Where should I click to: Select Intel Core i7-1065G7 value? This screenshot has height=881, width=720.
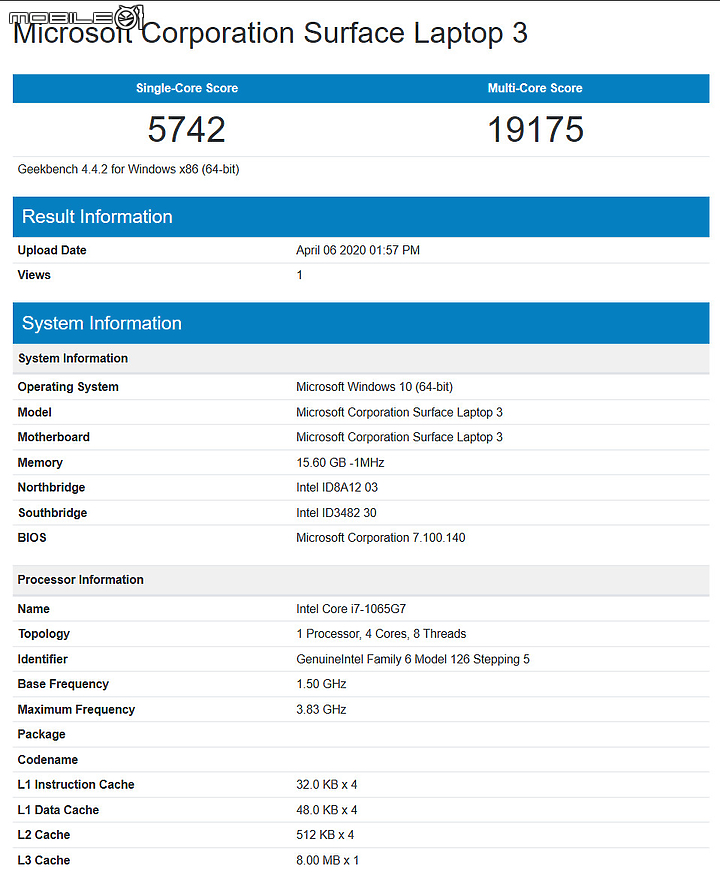pos(351,608)
